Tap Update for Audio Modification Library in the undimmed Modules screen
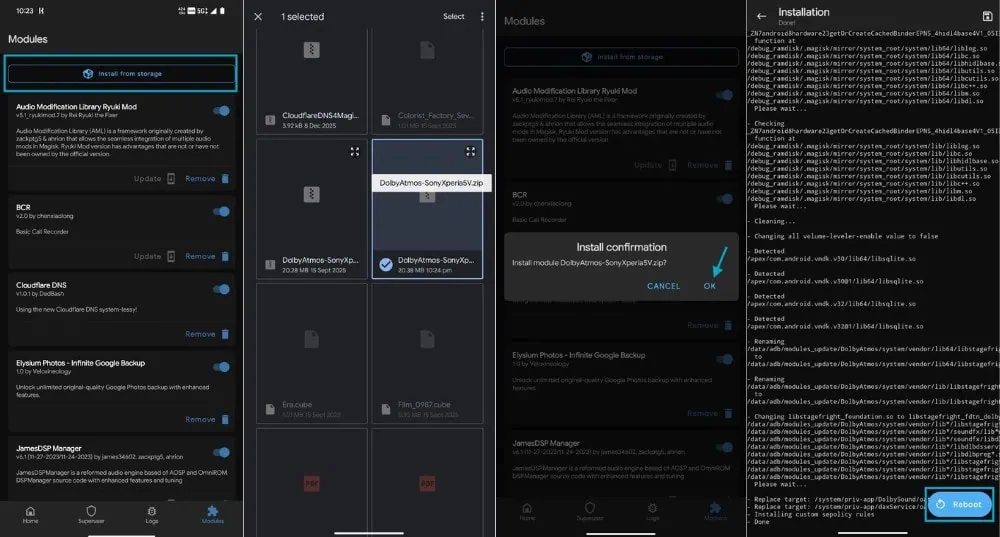 click(154, 179)
